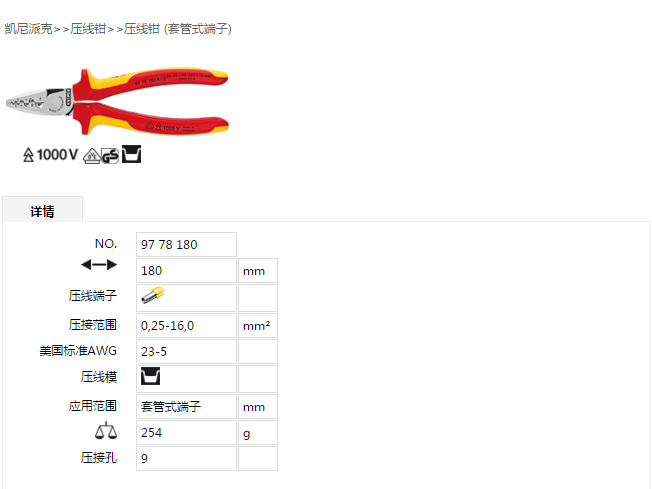Image resolution: width=652 pixels, height=489 pixels.
Task: Click the double-arrow length icon
Action: [99, 264]
